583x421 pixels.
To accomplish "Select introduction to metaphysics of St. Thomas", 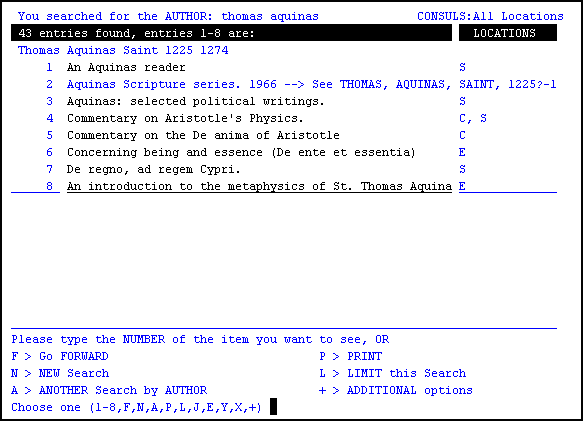I will (259, 186).
